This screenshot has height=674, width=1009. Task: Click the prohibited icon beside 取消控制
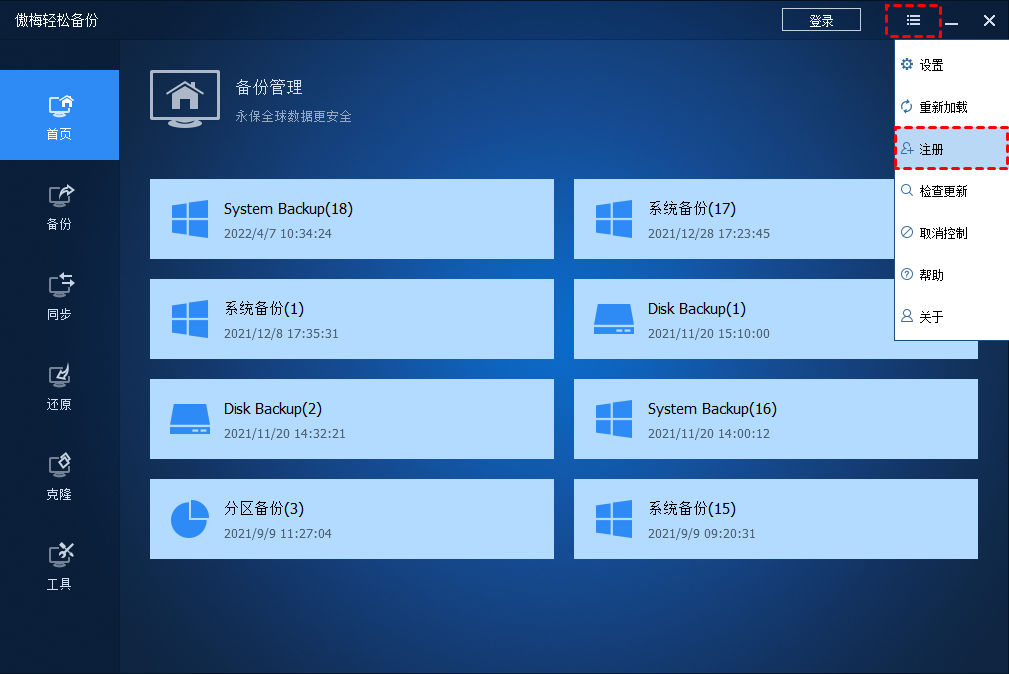907,232
